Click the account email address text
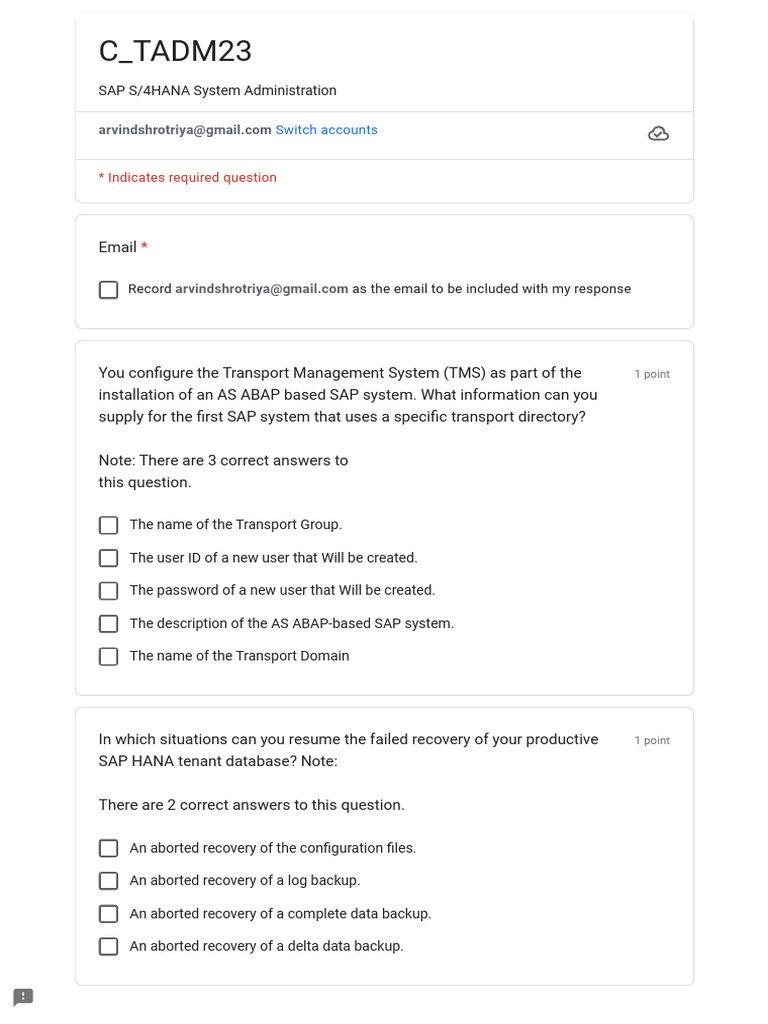 point(185,130)
